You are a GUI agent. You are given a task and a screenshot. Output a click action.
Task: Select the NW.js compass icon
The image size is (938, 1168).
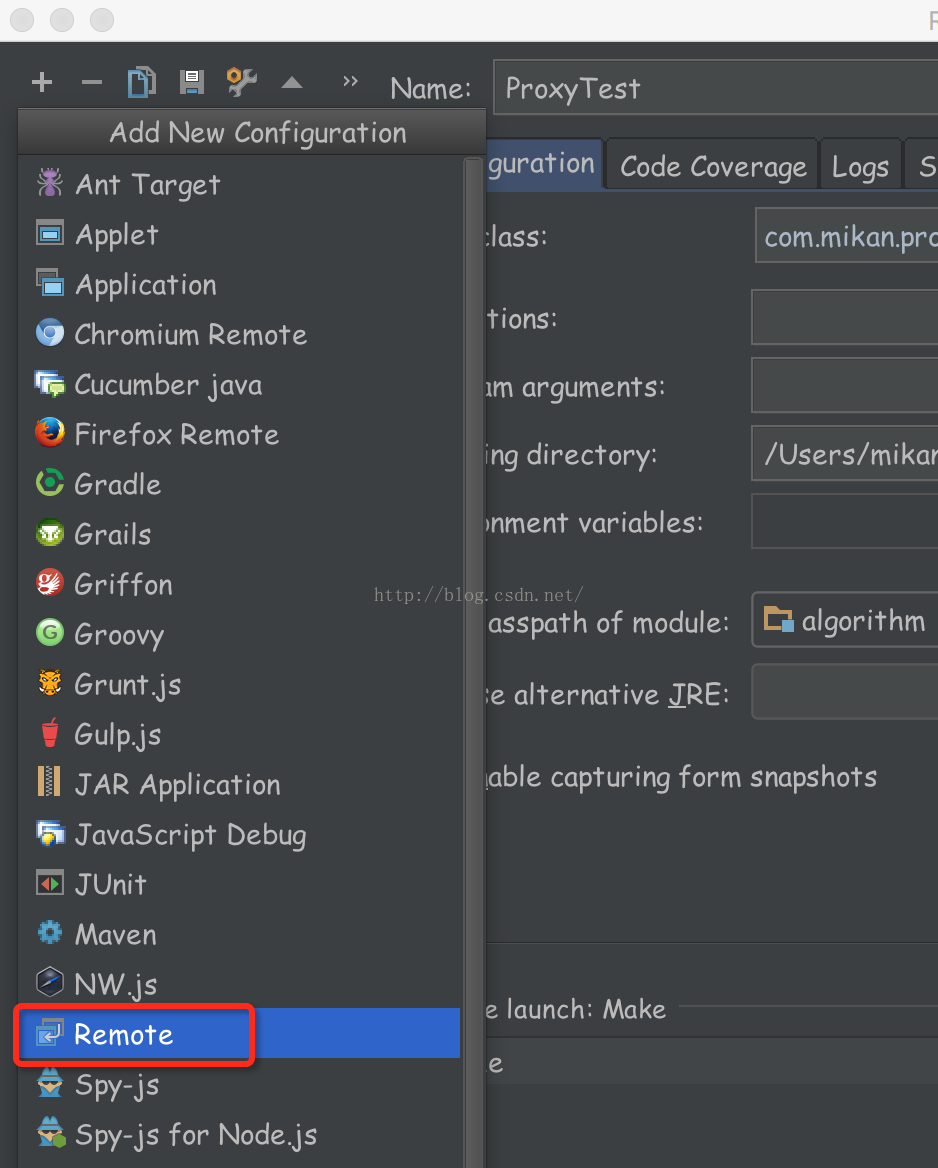coord(50,983)
